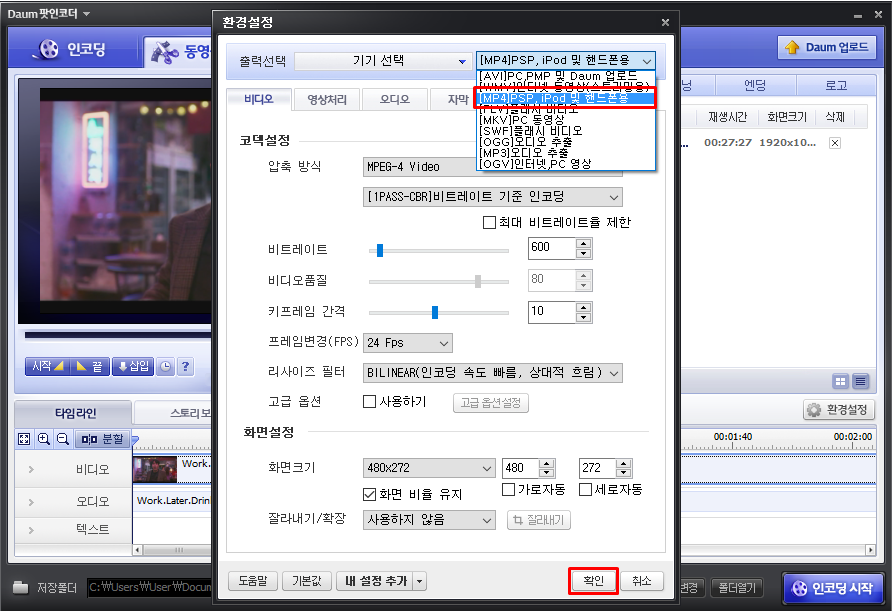Decrease 키프레임 간격 value with down arrow
Viewport: 892px width, 611px height.
pos(583,317)
